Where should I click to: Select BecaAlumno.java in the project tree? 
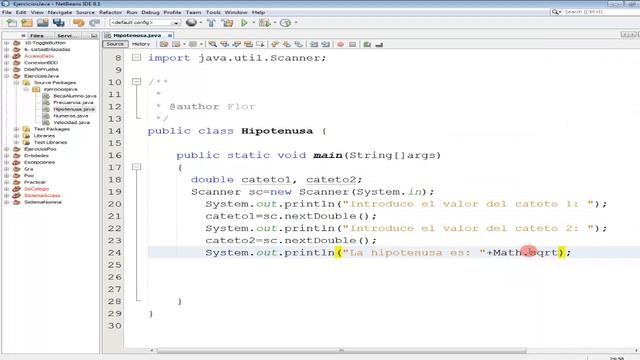[x=75, y=96]
